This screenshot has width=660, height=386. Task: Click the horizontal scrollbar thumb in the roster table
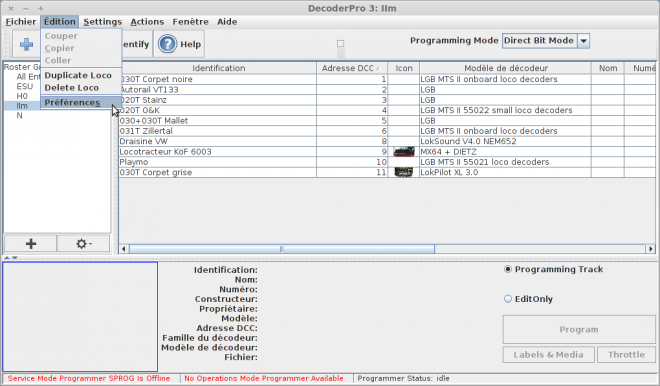[282, 249]
